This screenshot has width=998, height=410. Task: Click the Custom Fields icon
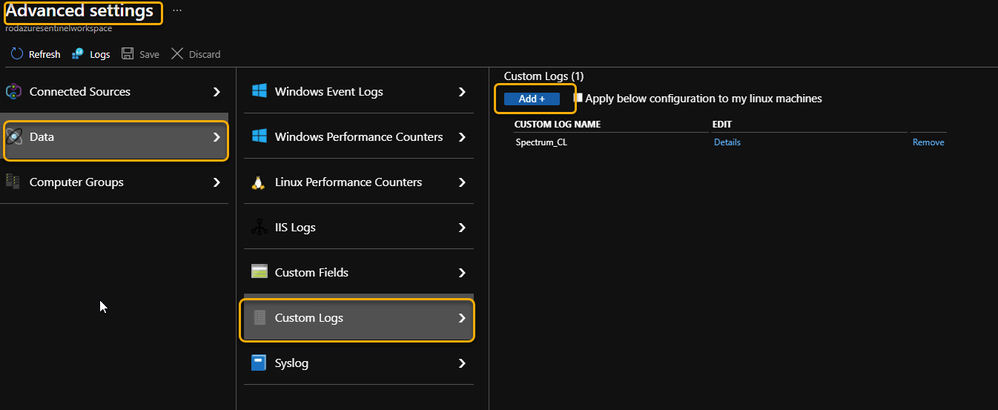click(259, 272)
